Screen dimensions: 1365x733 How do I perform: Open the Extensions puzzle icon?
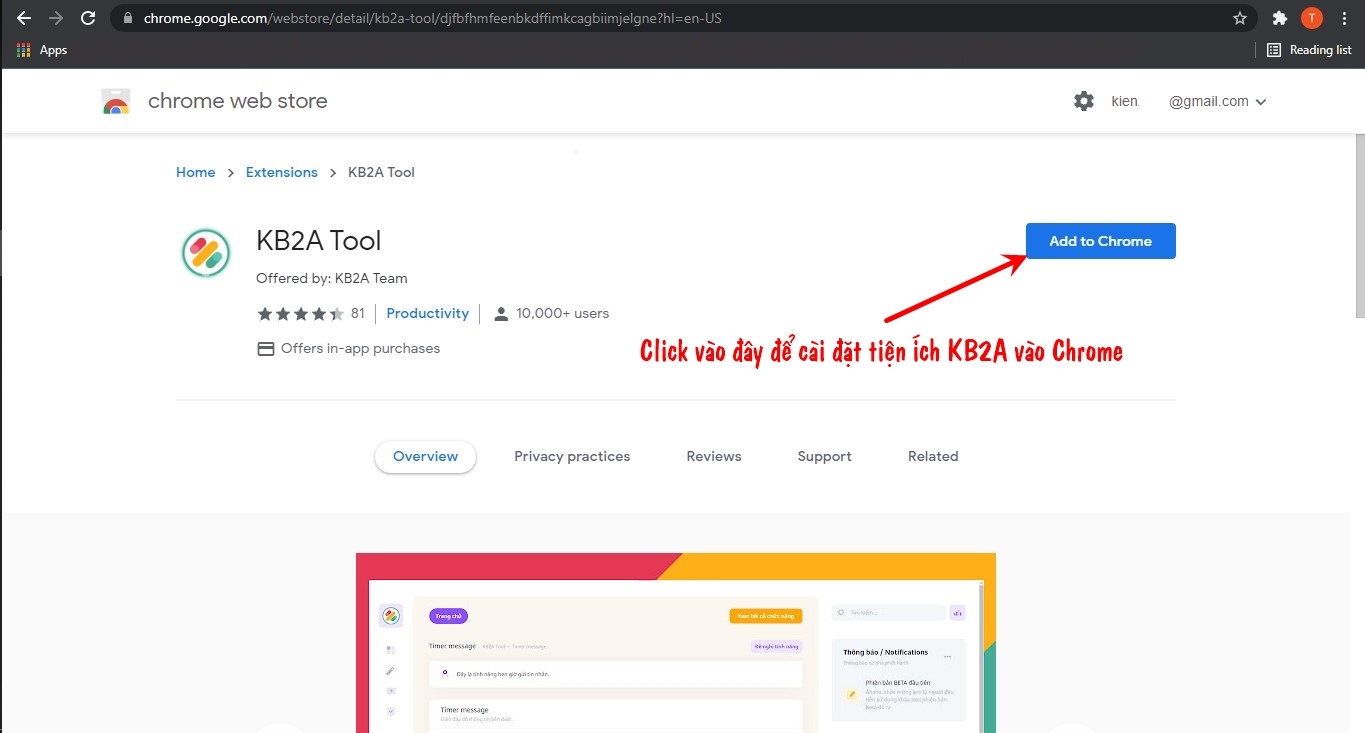pyautogui.click(x=1279, y=18)
